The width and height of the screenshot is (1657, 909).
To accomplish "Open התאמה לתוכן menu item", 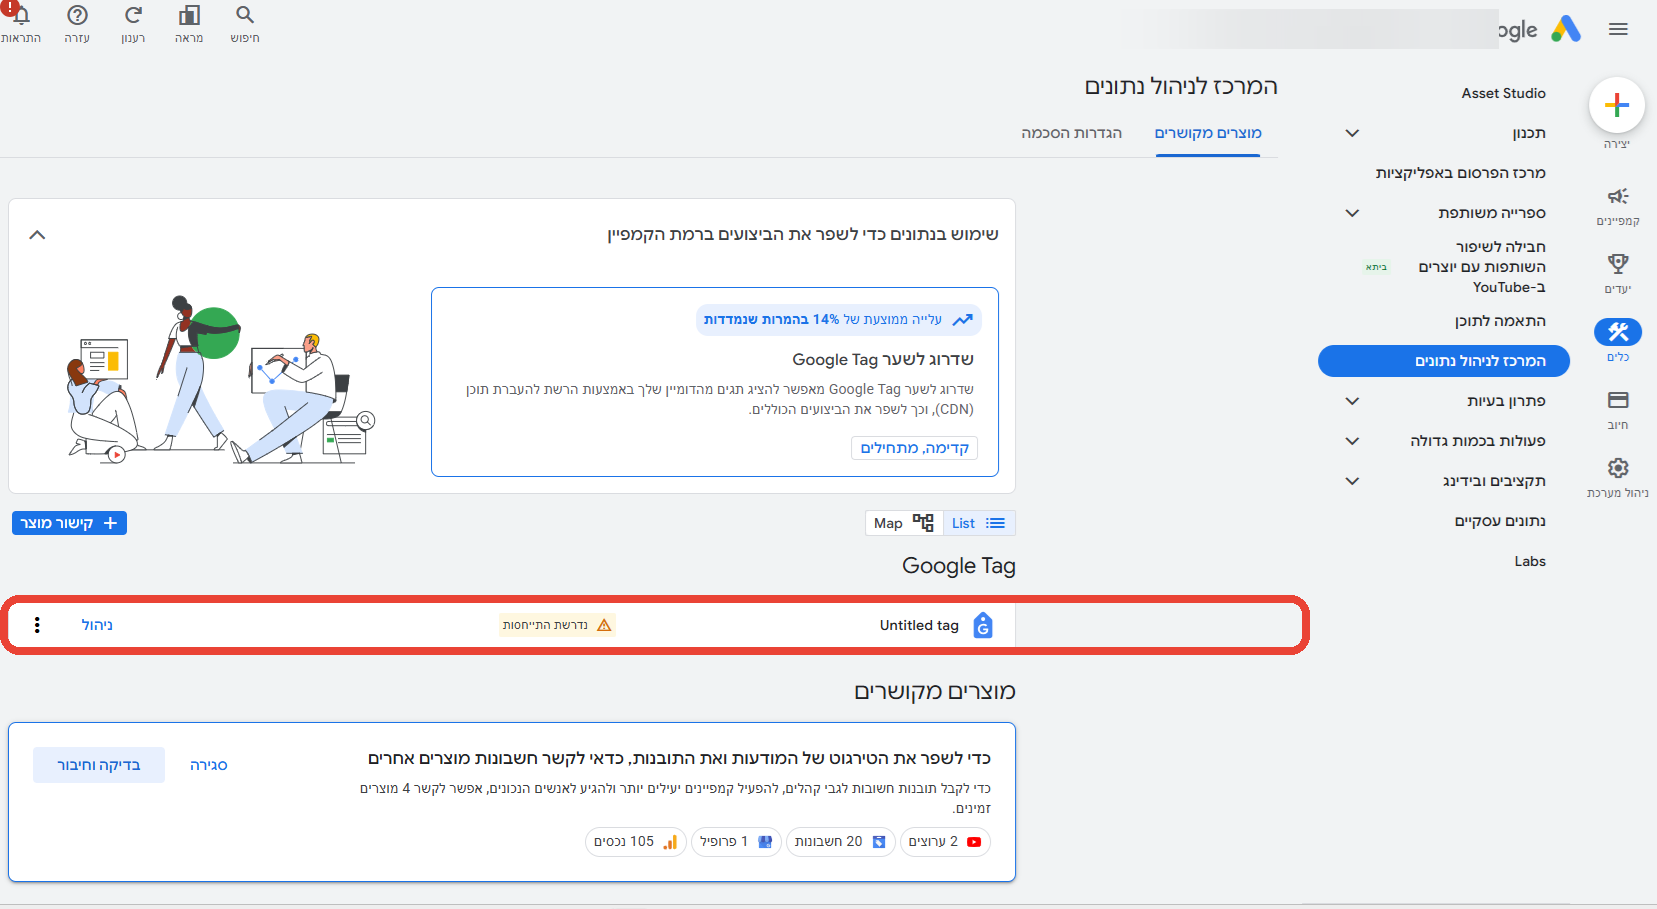I will (x=1500, y=321).
